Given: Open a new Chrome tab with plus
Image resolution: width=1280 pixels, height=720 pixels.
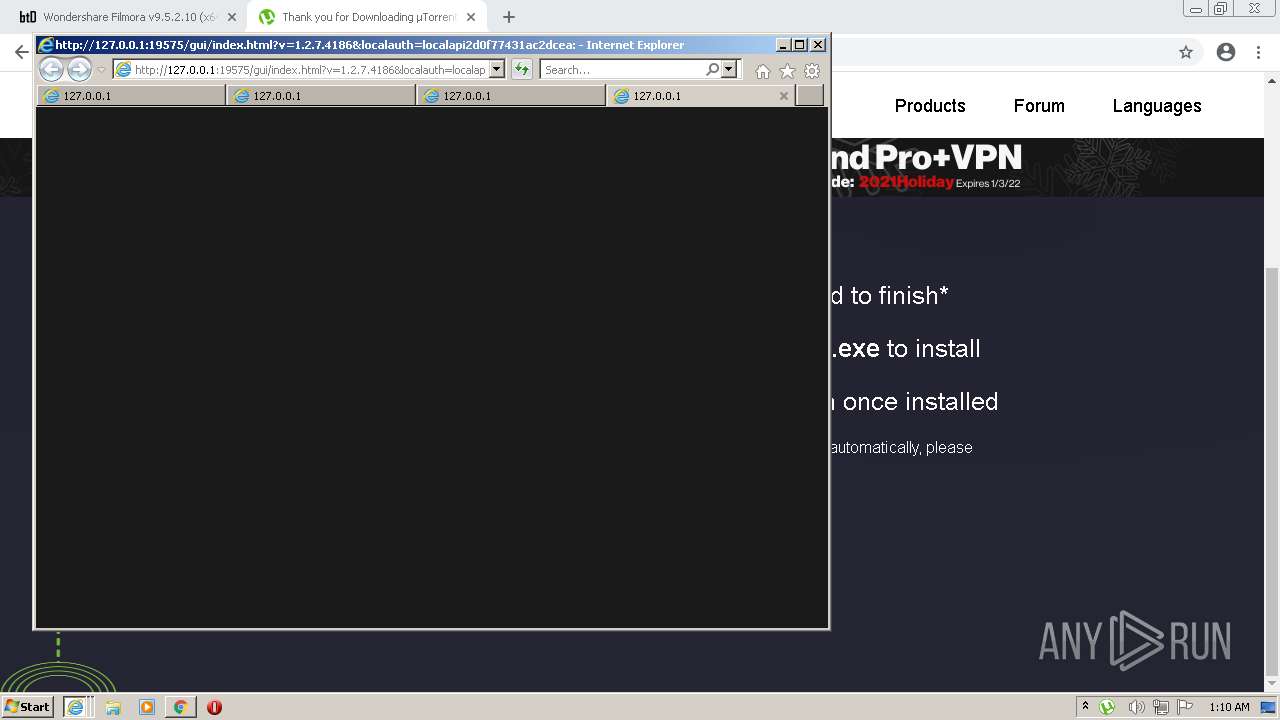Looking at the screenshot, I should tap(509, 17).
